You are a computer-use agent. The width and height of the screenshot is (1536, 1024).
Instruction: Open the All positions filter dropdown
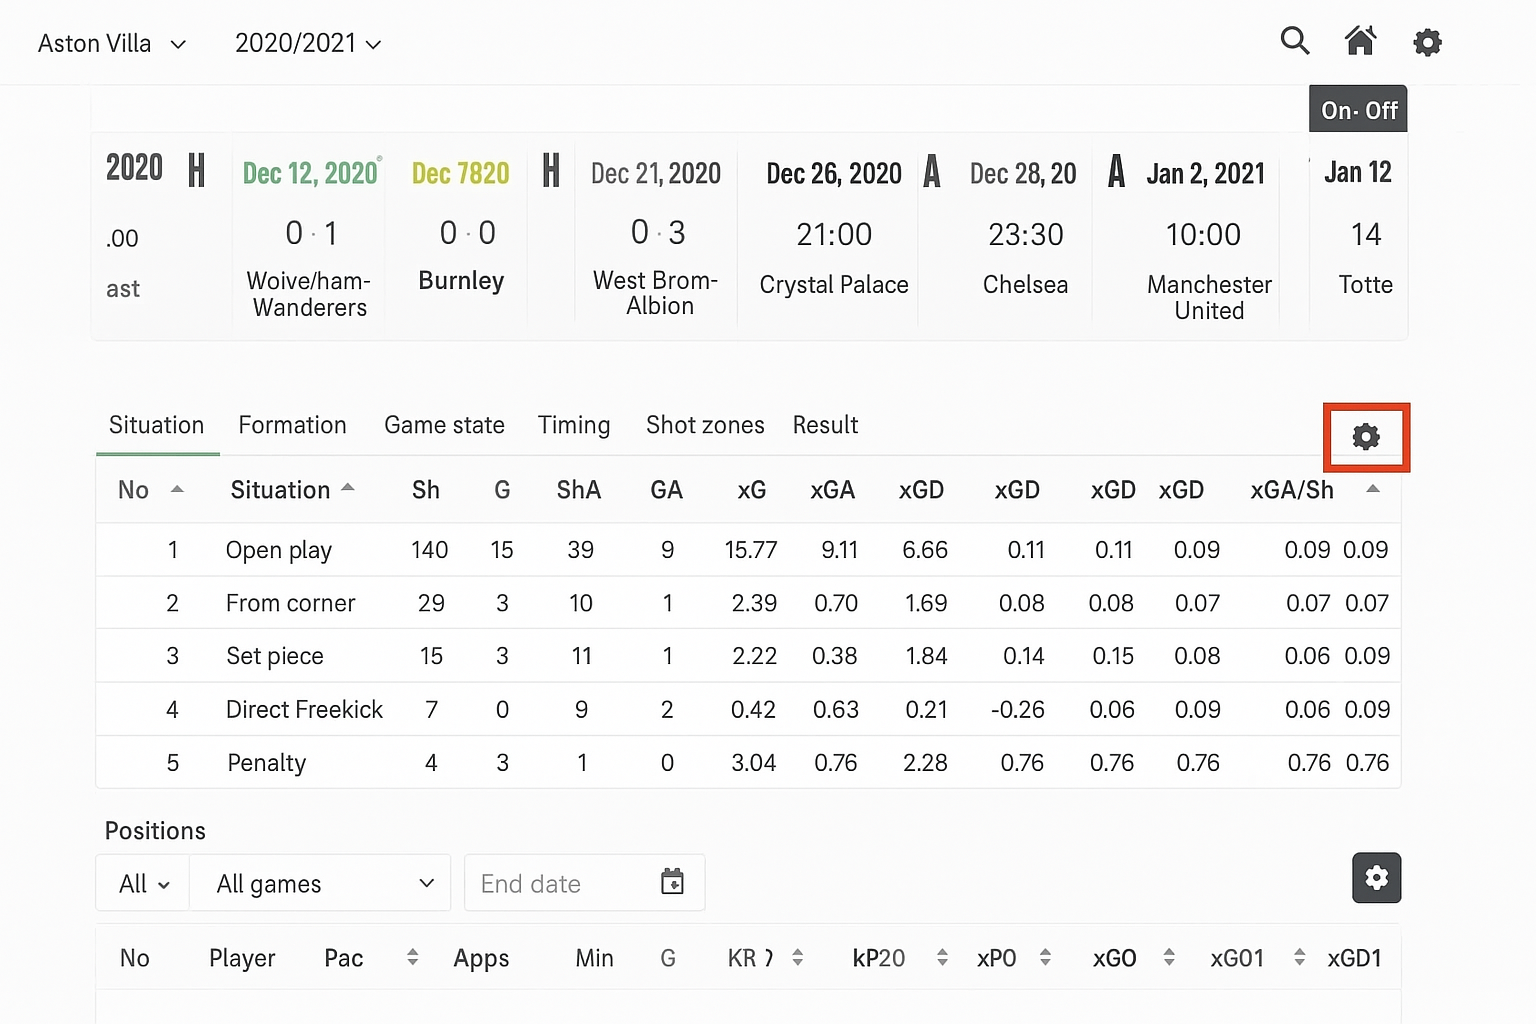143,884
